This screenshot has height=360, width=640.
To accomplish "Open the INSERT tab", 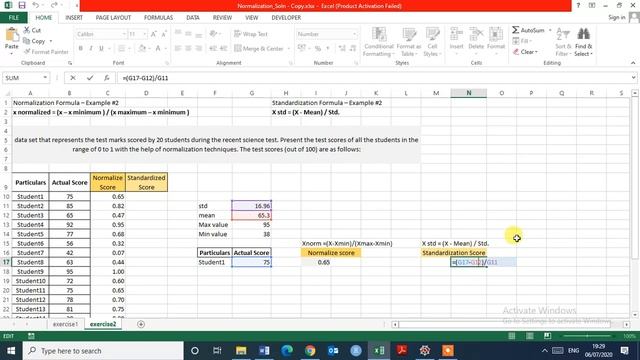I will click(x=74, y=18).
